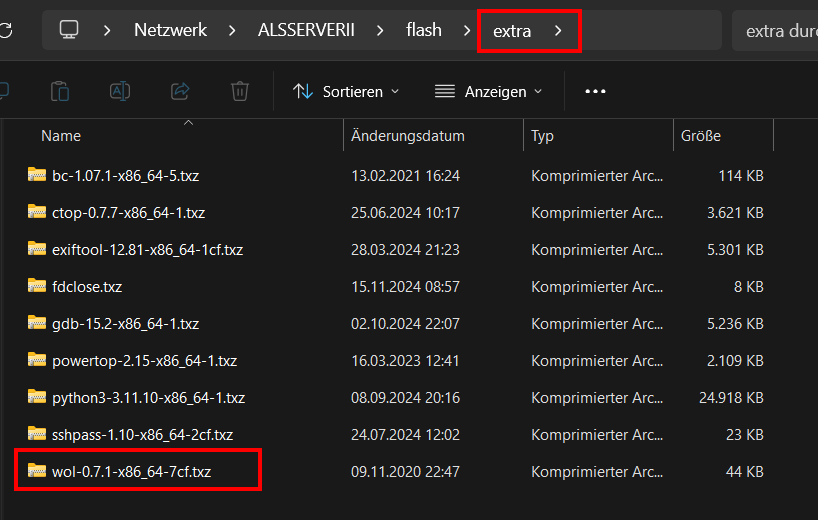Image resolution: width=818 pixels, height=520 pixels.
Task: Click the date 28.03.2024 21:23
Action: (x=405, y=250)
